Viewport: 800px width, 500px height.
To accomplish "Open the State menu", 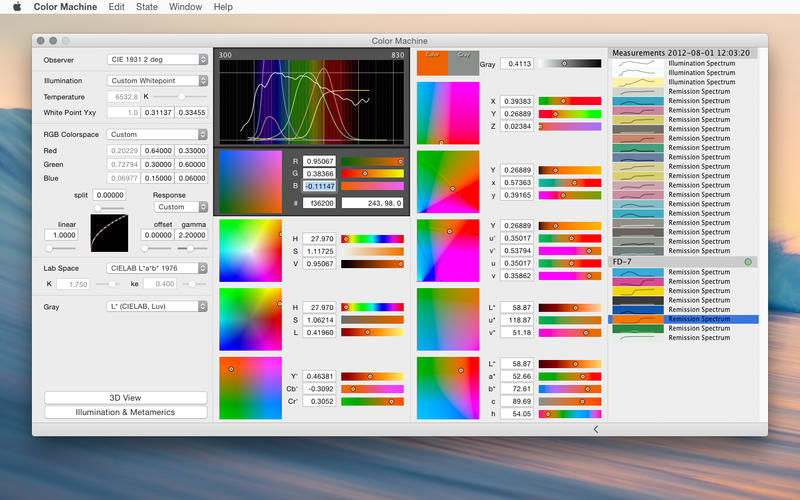I will coord(146,7).
